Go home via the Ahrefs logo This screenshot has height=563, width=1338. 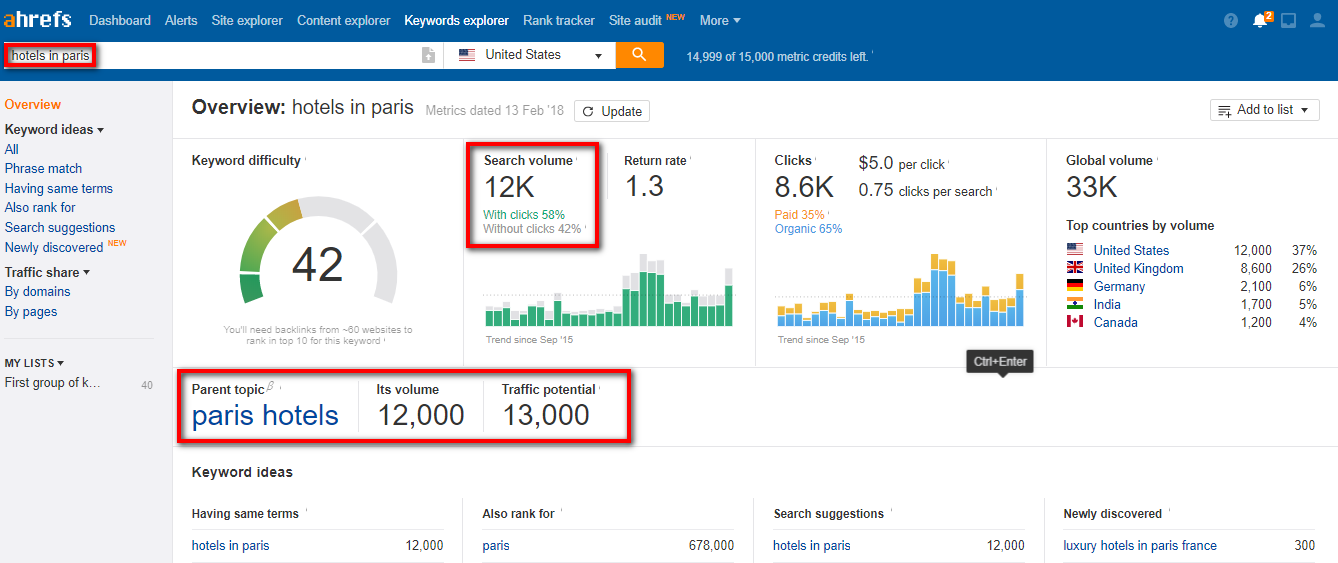pos(37,20)
